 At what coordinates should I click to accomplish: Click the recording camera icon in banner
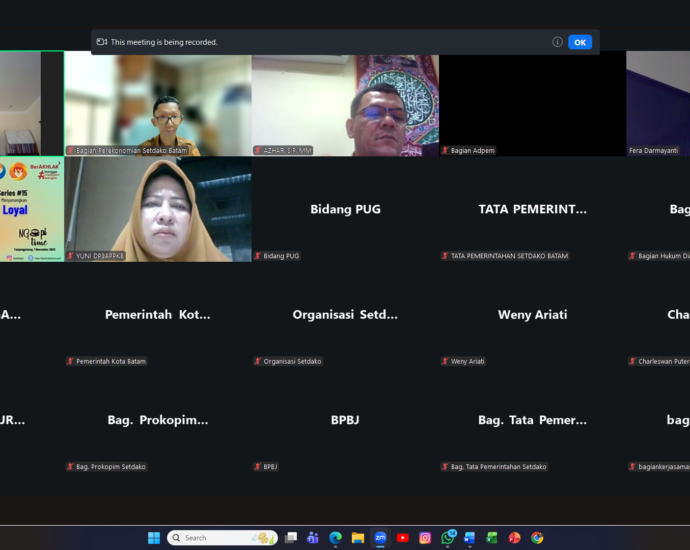pos(102,42)
